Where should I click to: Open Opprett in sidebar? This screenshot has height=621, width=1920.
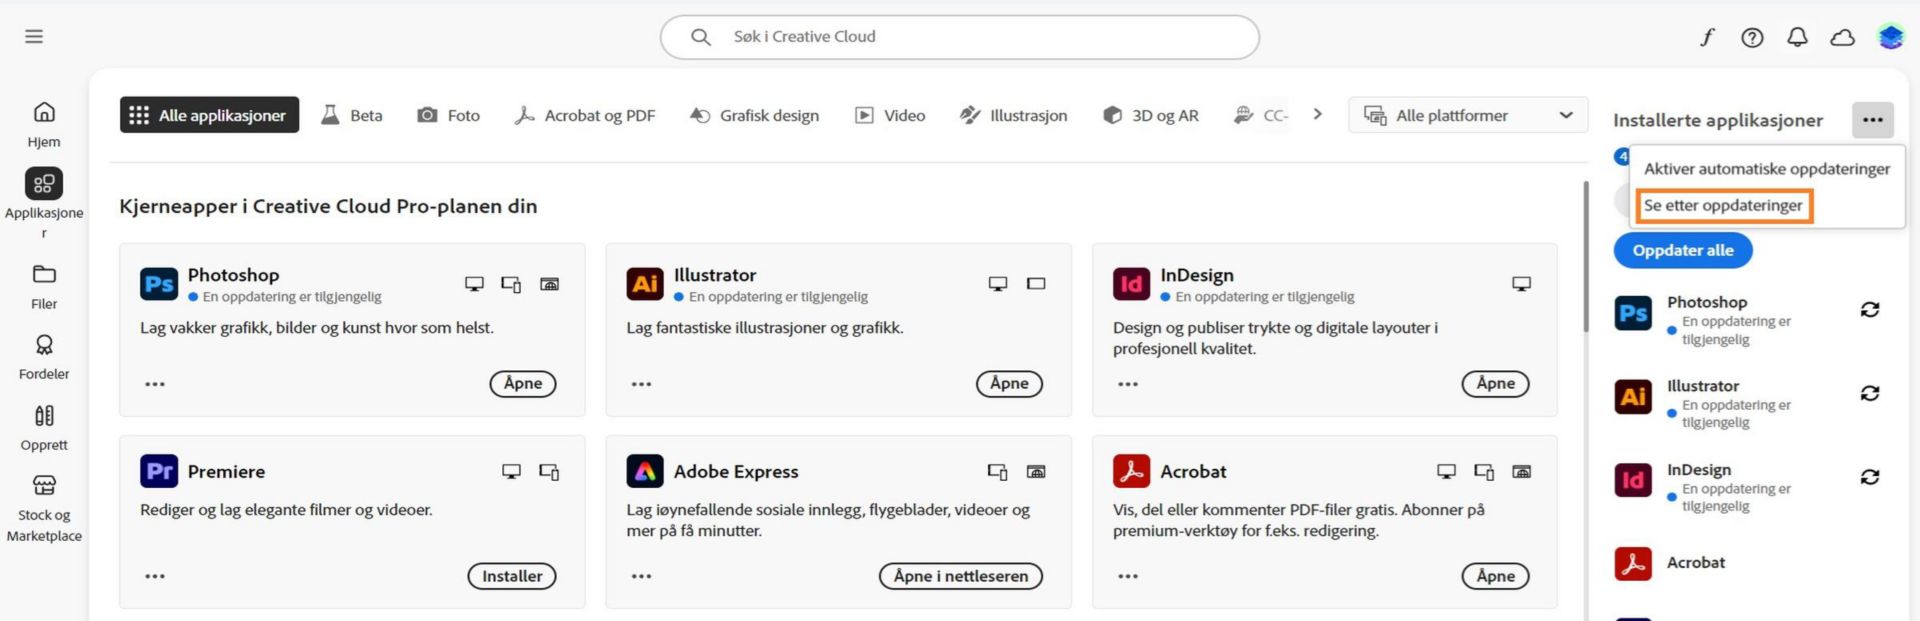[x=44, y=428]
